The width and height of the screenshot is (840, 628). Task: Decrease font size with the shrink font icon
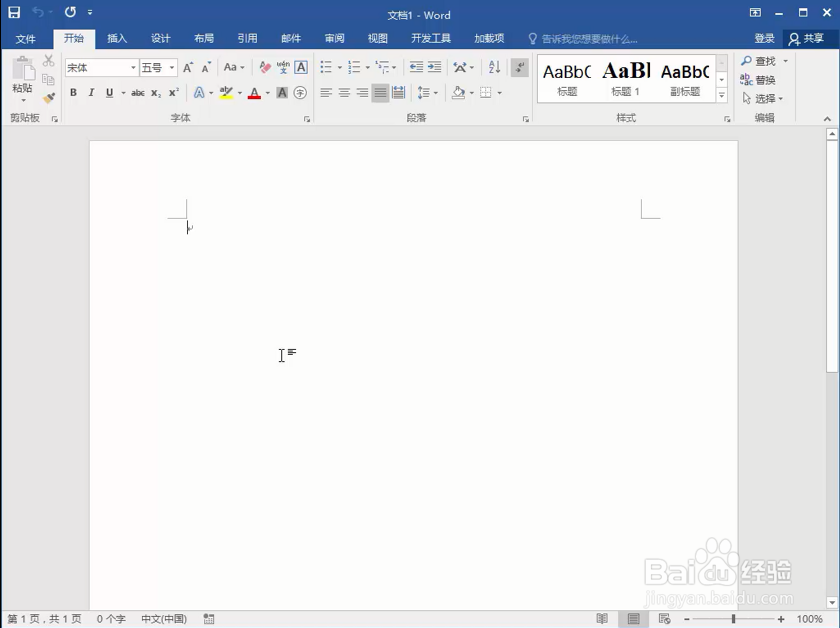pos(206,68)
